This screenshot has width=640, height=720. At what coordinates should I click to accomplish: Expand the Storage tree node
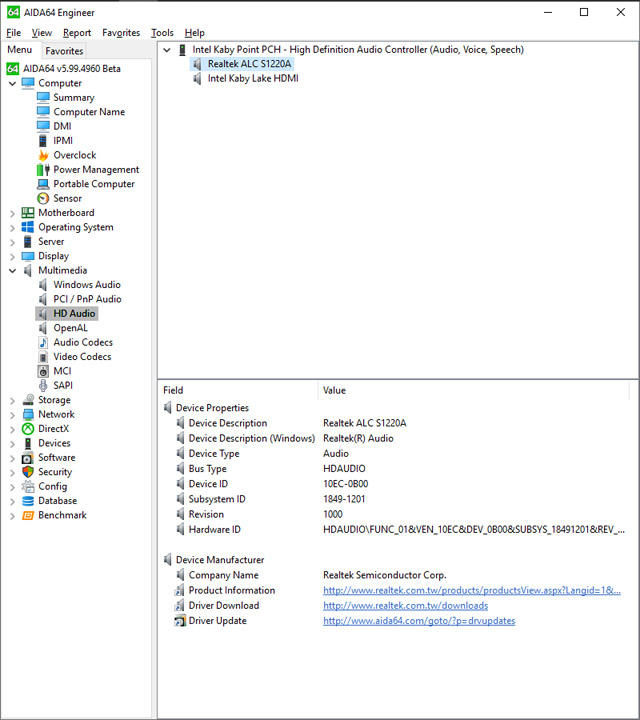click(12, 400)
